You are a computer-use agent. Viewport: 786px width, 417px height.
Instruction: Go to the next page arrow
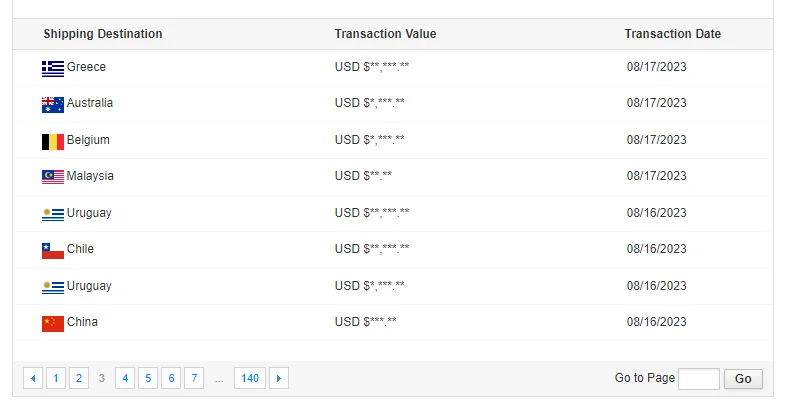(x=279, y=378)
